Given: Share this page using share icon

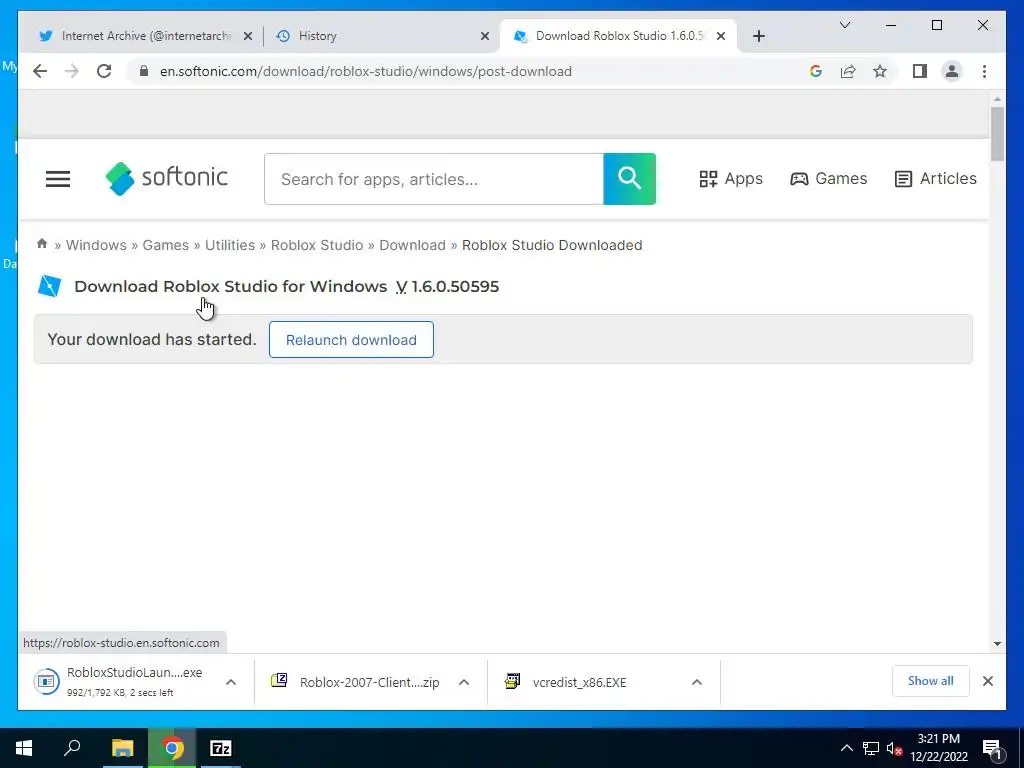Looking at the screenshot, I should point(848,71).
